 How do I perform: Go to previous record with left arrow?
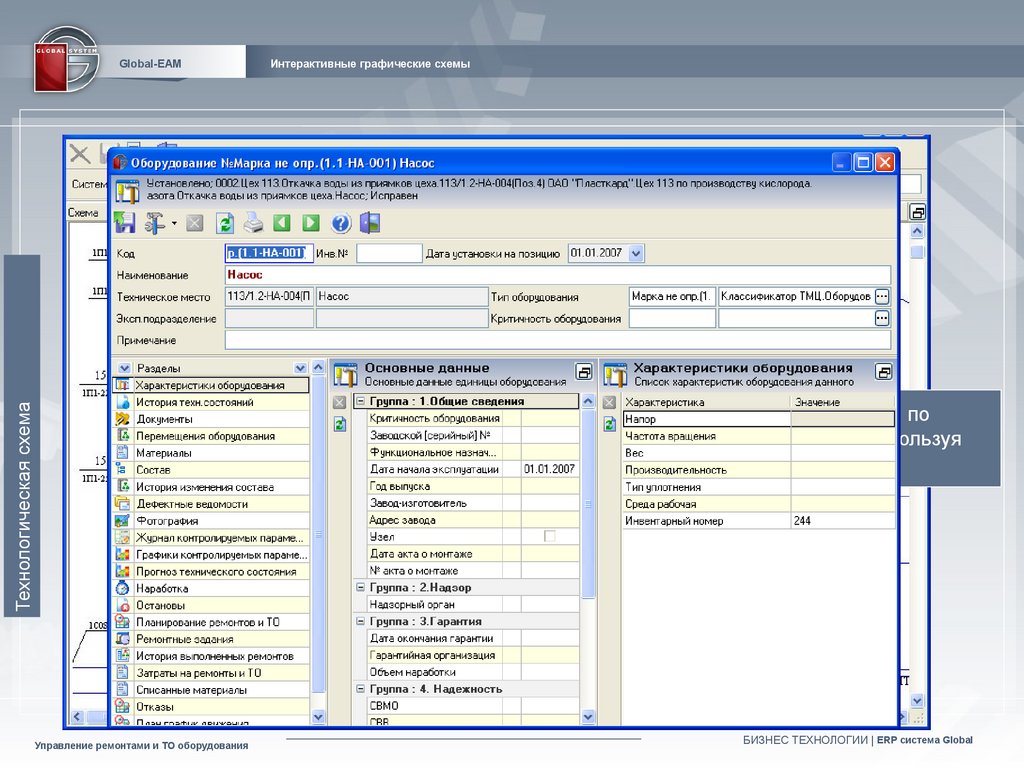point(282,223)
